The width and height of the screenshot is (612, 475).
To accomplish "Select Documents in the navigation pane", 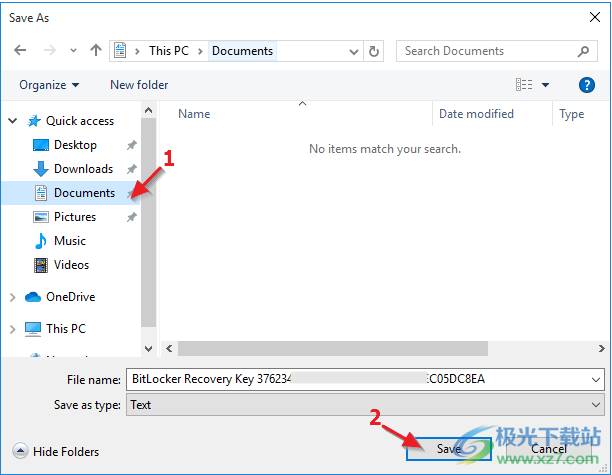I will pos(71,193).
